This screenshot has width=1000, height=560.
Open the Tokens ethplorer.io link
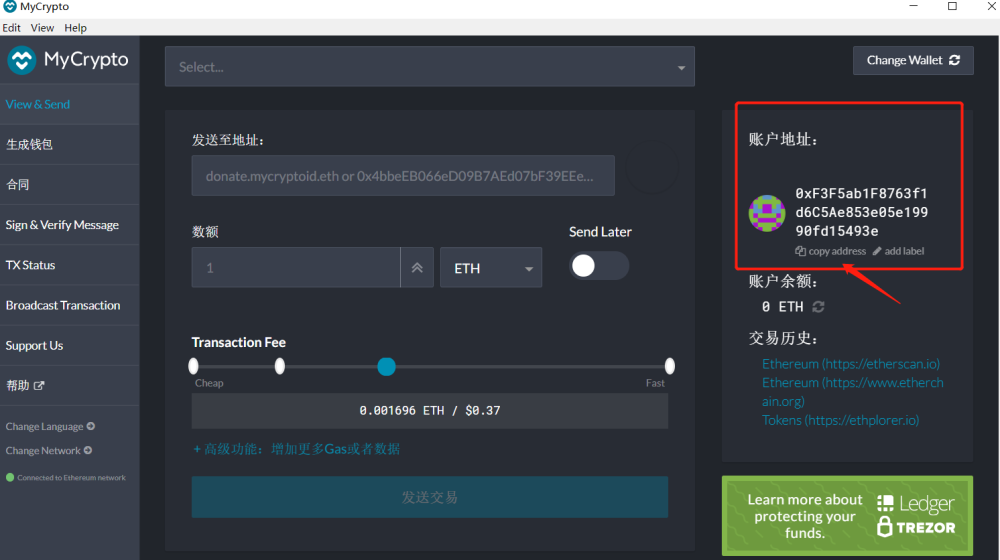coord(841,420)
